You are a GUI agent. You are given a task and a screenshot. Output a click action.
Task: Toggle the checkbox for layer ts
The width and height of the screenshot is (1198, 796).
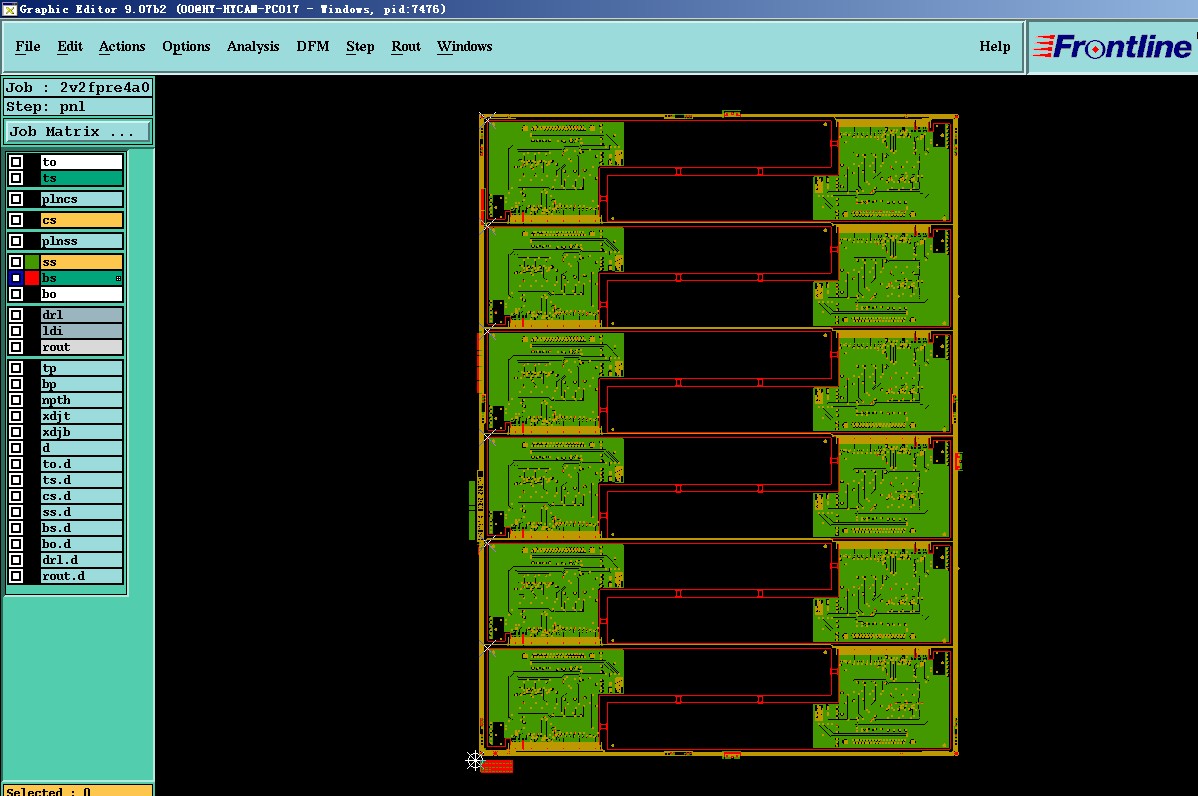click(16, 178)
